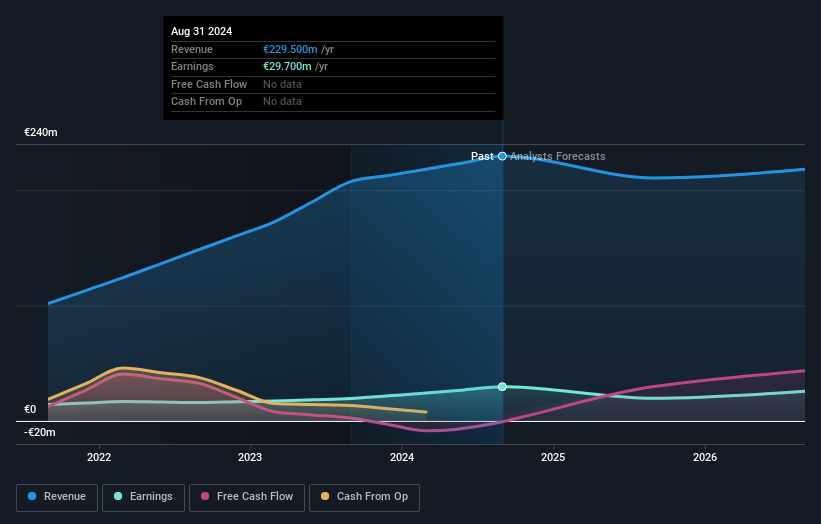Click No data in Free Cash Flow row

click(x=282, y=84)
